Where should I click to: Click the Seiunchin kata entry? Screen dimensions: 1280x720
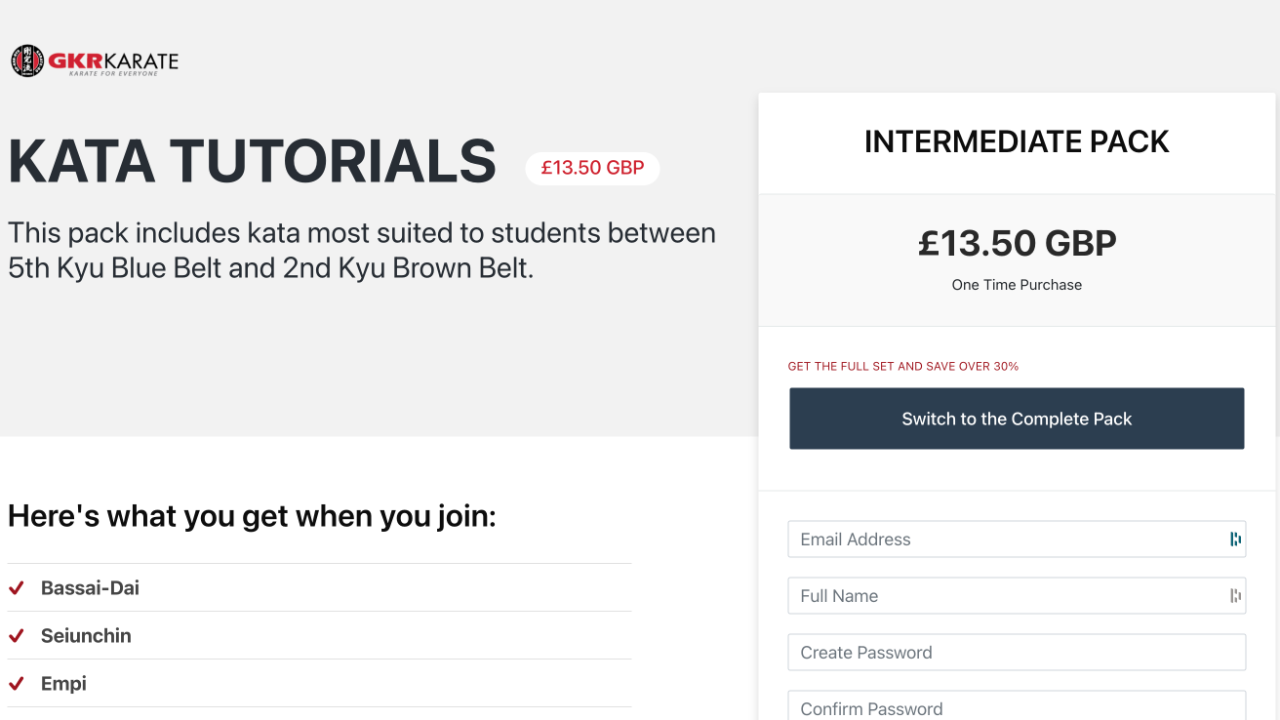point(86,636)
